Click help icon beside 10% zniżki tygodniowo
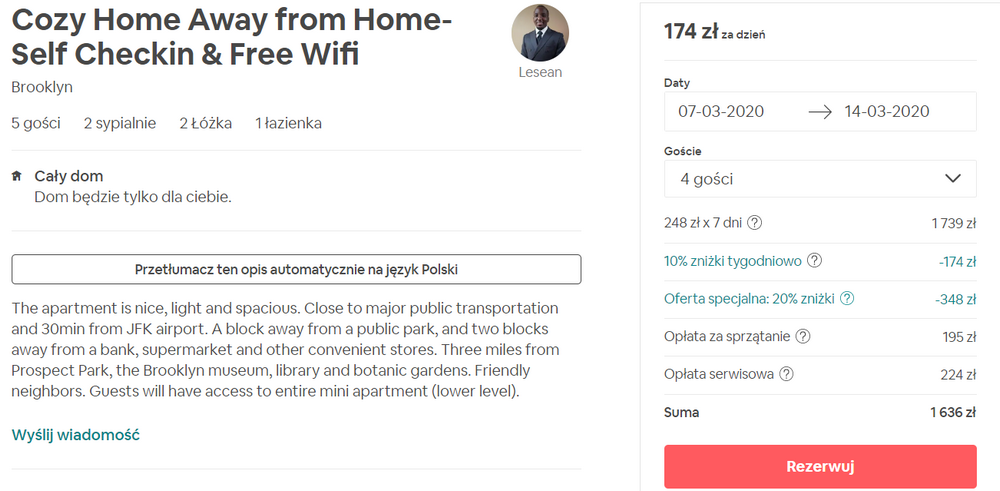 click(815, 261)
